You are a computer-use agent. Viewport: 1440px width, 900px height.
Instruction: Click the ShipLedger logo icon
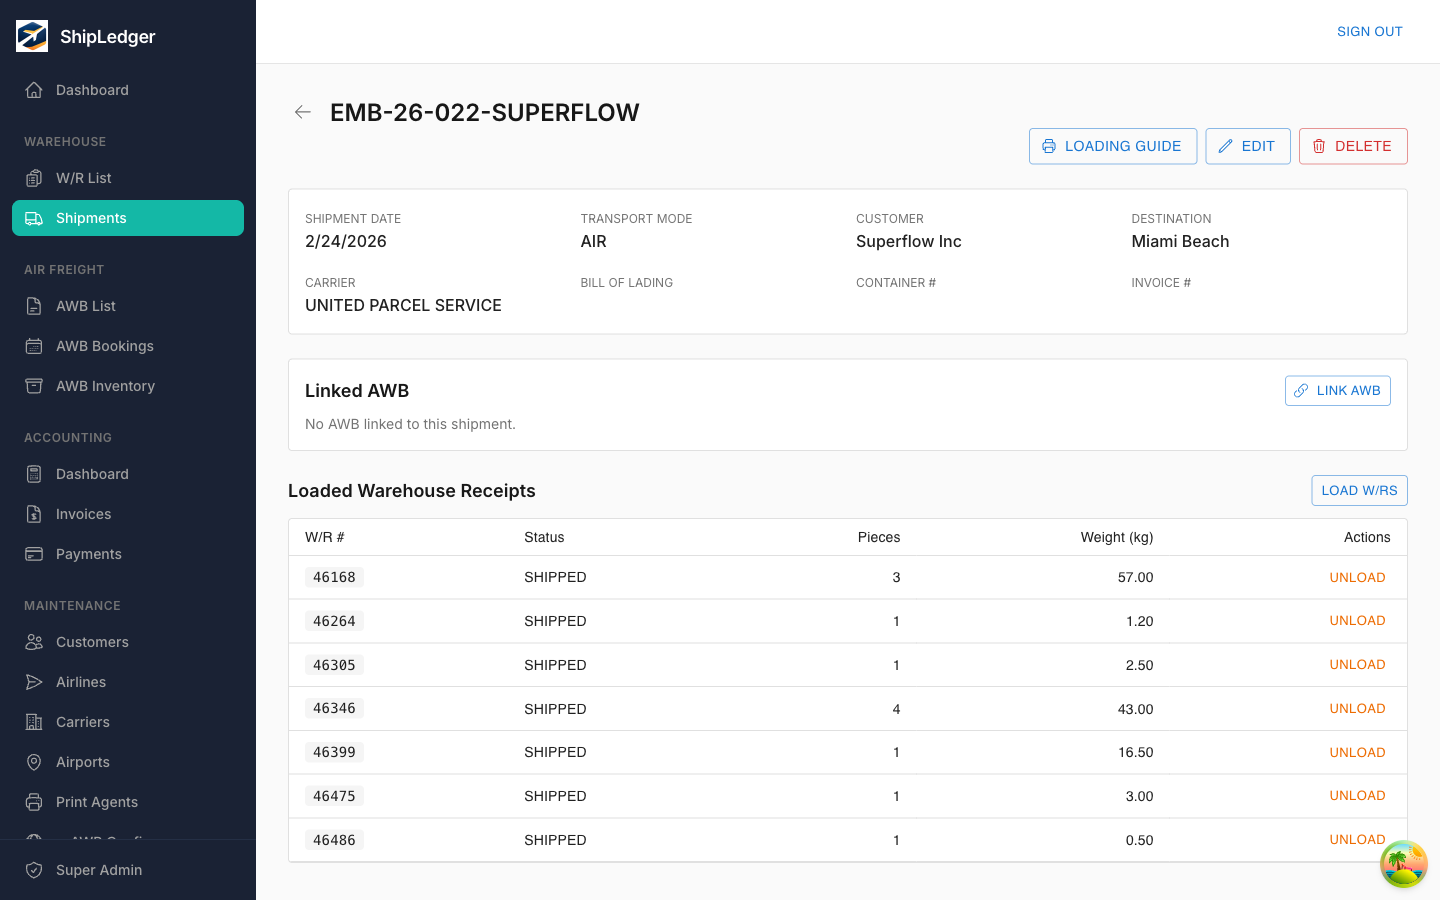click(32, 36)
